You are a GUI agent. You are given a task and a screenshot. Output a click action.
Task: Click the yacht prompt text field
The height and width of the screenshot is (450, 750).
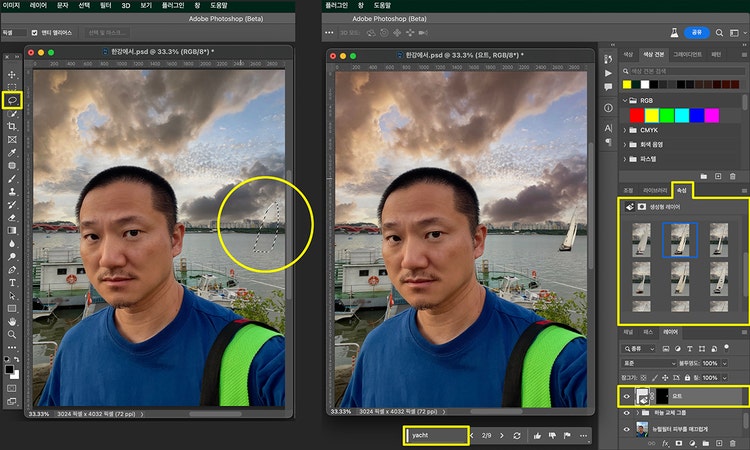[436, 436]
